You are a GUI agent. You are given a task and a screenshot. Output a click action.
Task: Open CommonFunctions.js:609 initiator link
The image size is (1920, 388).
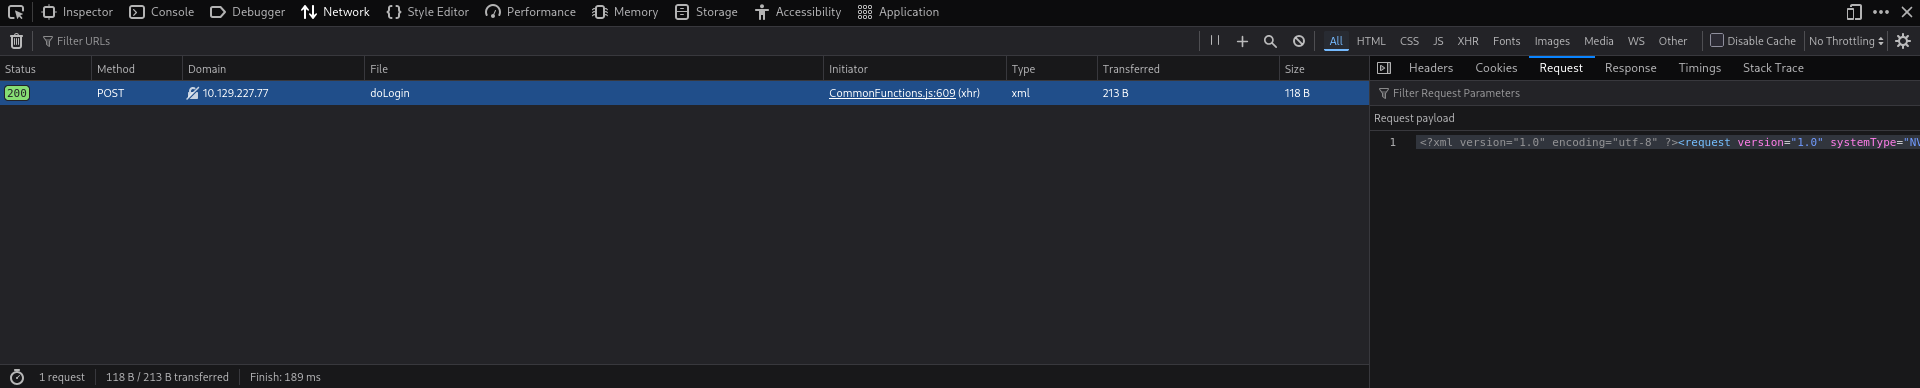(892, 93)
